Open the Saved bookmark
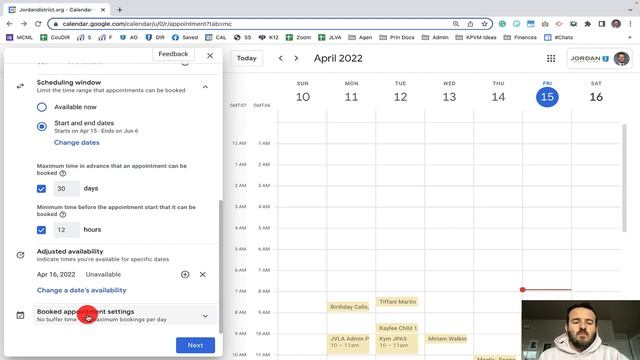Viewport: 640px width, 360px height. [x=185, y=37]
